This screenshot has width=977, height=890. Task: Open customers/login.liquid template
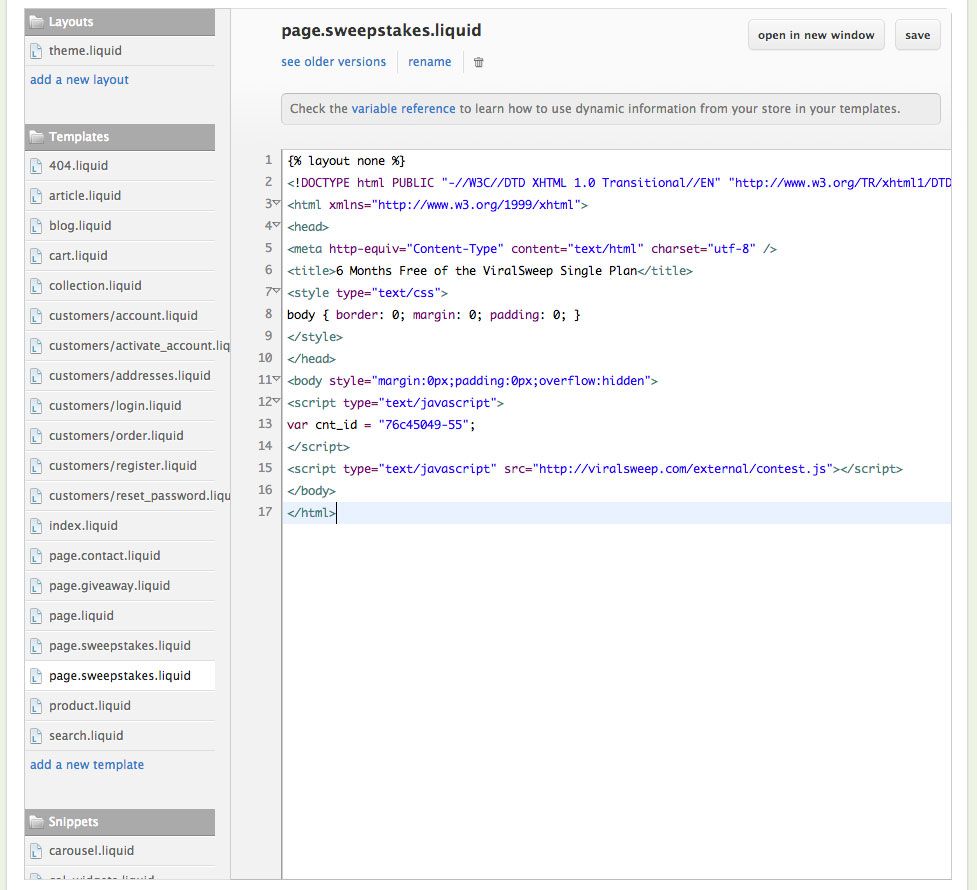pyautogui.click(x=115, y=406)
